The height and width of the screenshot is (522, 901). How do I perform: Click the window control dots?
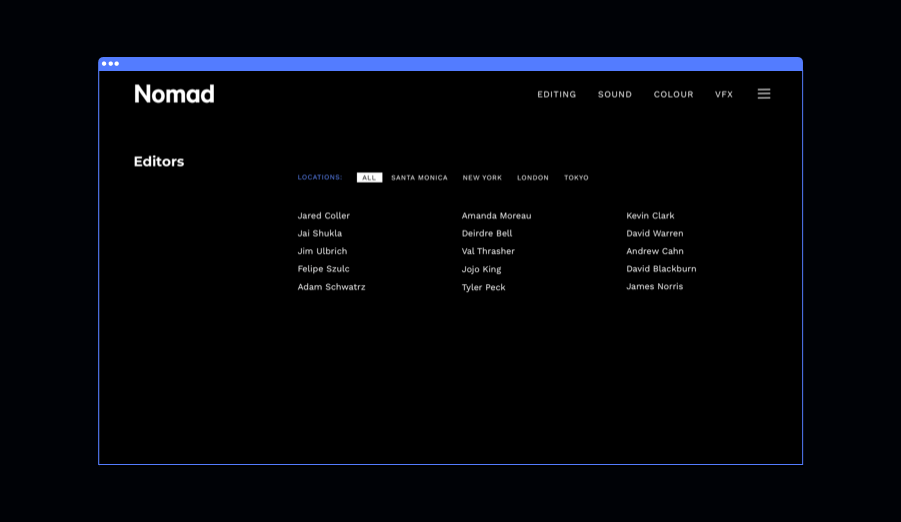tap(110, 64)
